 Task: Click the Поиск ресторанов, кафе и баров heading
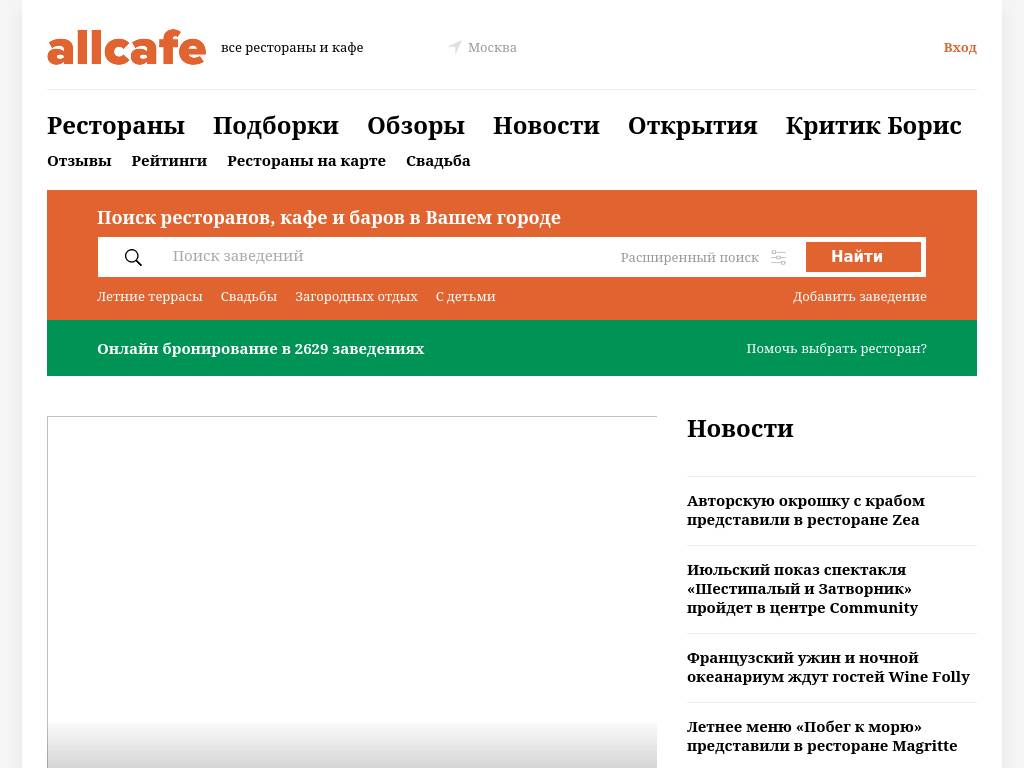point(328,217)
